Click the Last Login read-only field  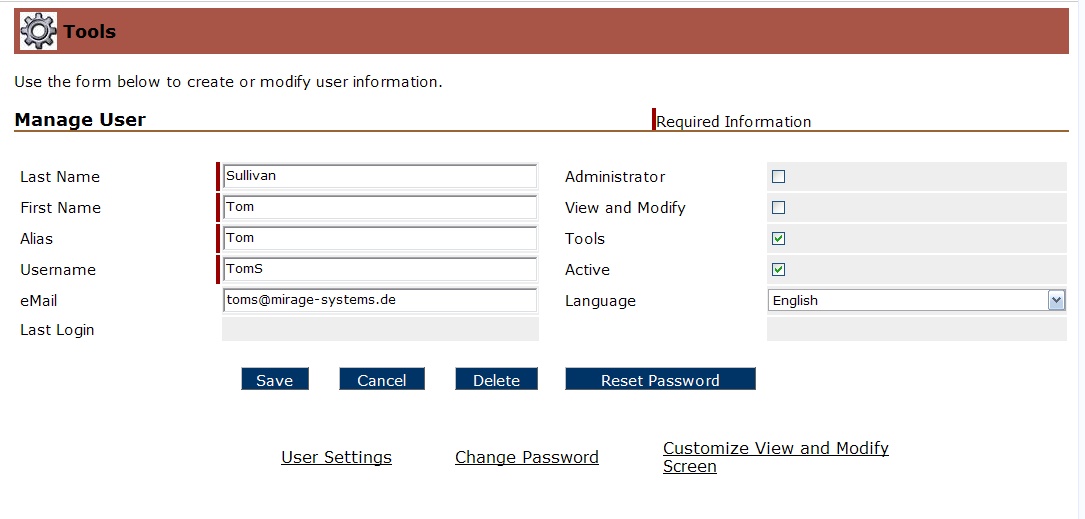click(x=380, y=330)
